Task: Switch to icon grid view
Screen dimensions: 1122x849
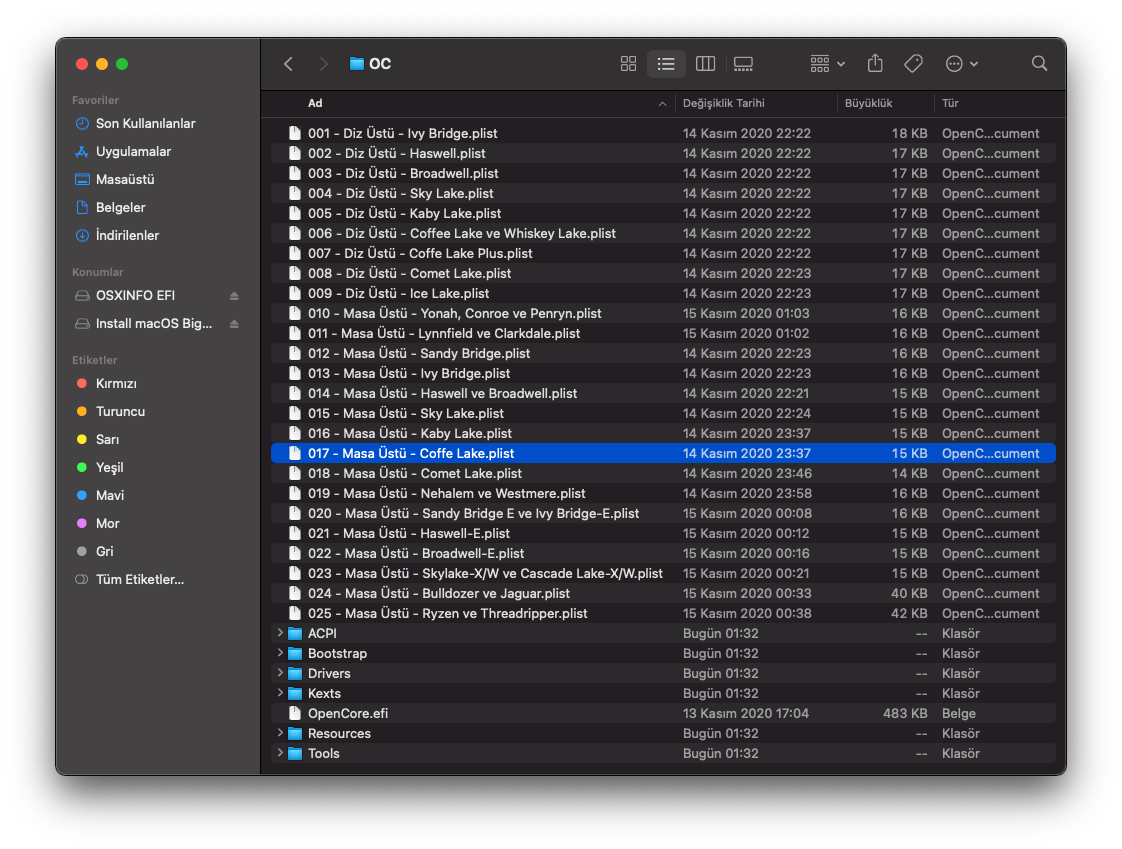Action: (628, 64)
